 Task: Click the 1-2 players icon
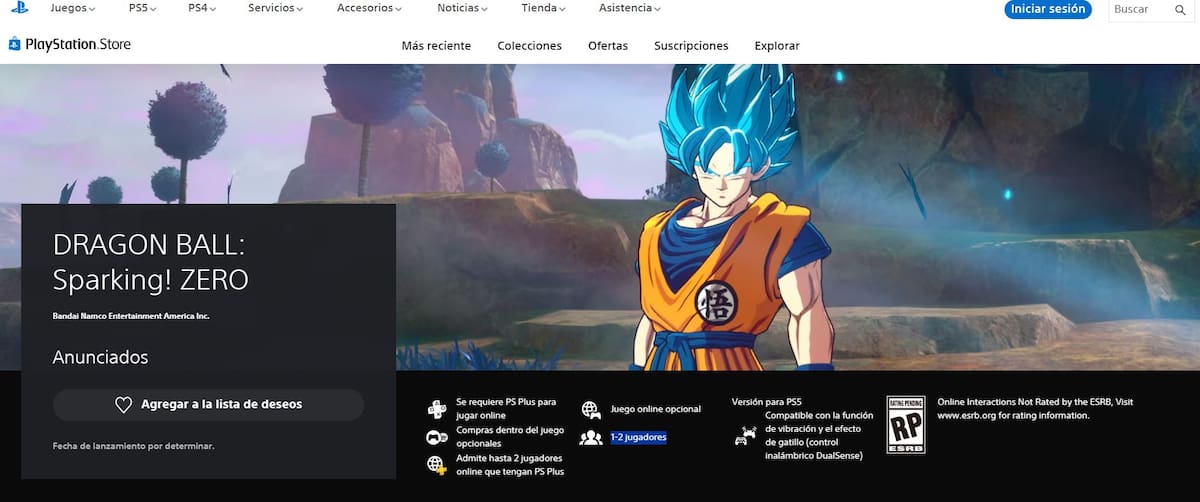(591, 437)
